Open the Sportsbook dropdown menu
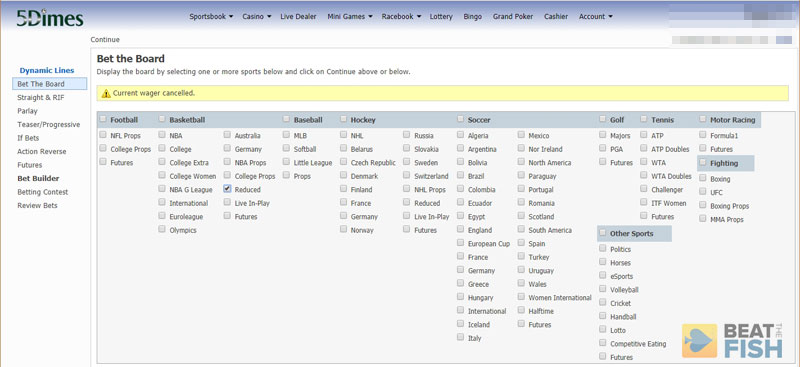800x367 pixels. tap(211, 16)
